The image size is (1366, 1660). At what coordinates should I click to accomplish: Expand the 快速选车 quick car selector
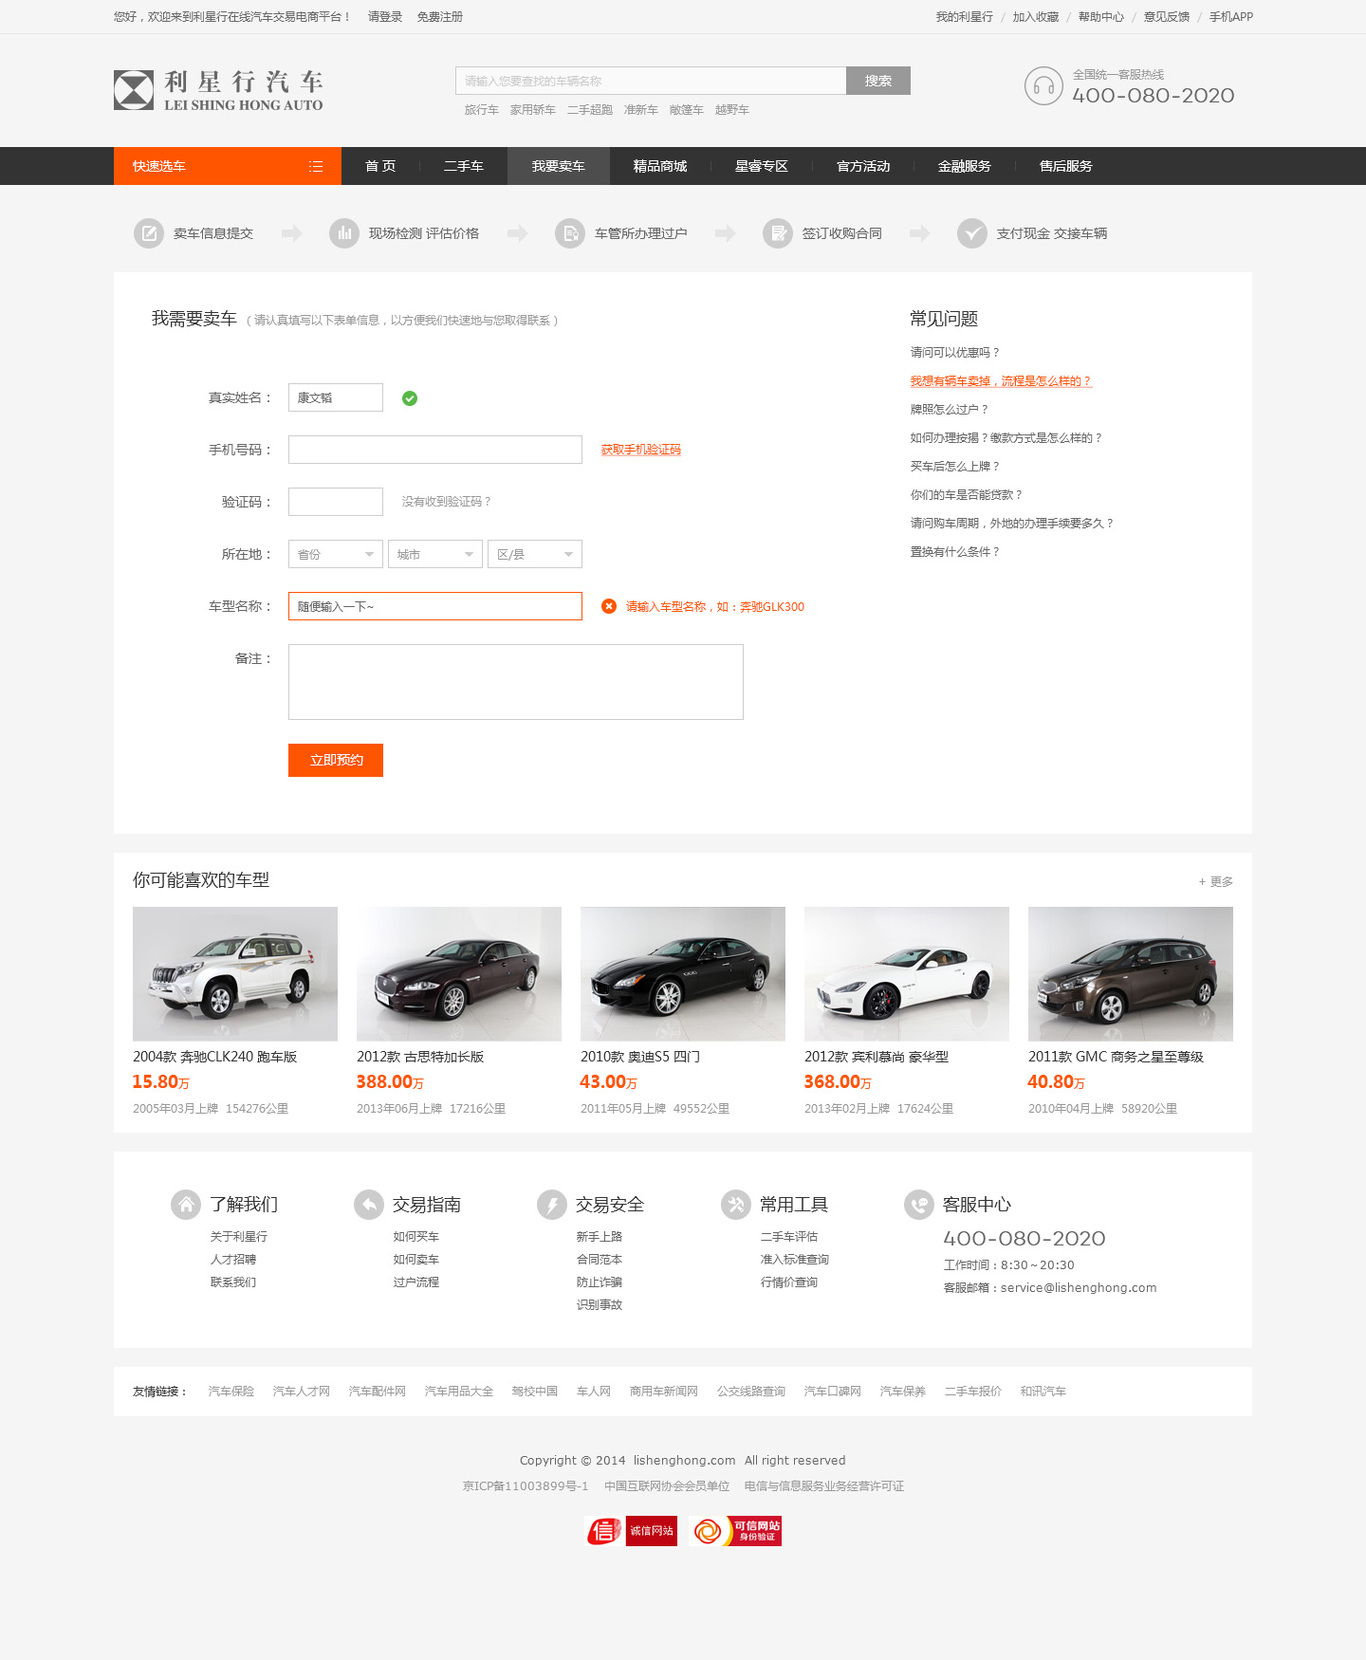click(227, 166)
